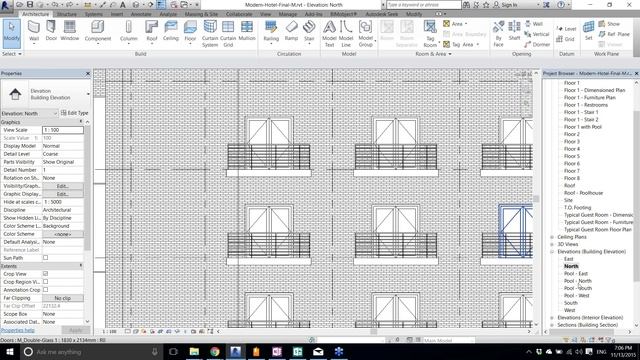Expand the Room & Area panel dropdown
640x360 pixels.
433,54
